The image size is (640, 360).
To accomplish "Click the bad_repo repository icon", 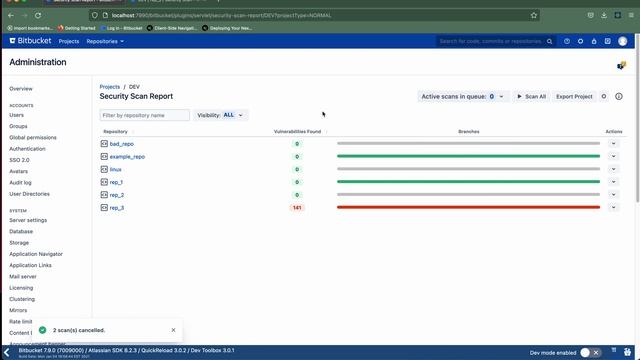I will (104, 144).
